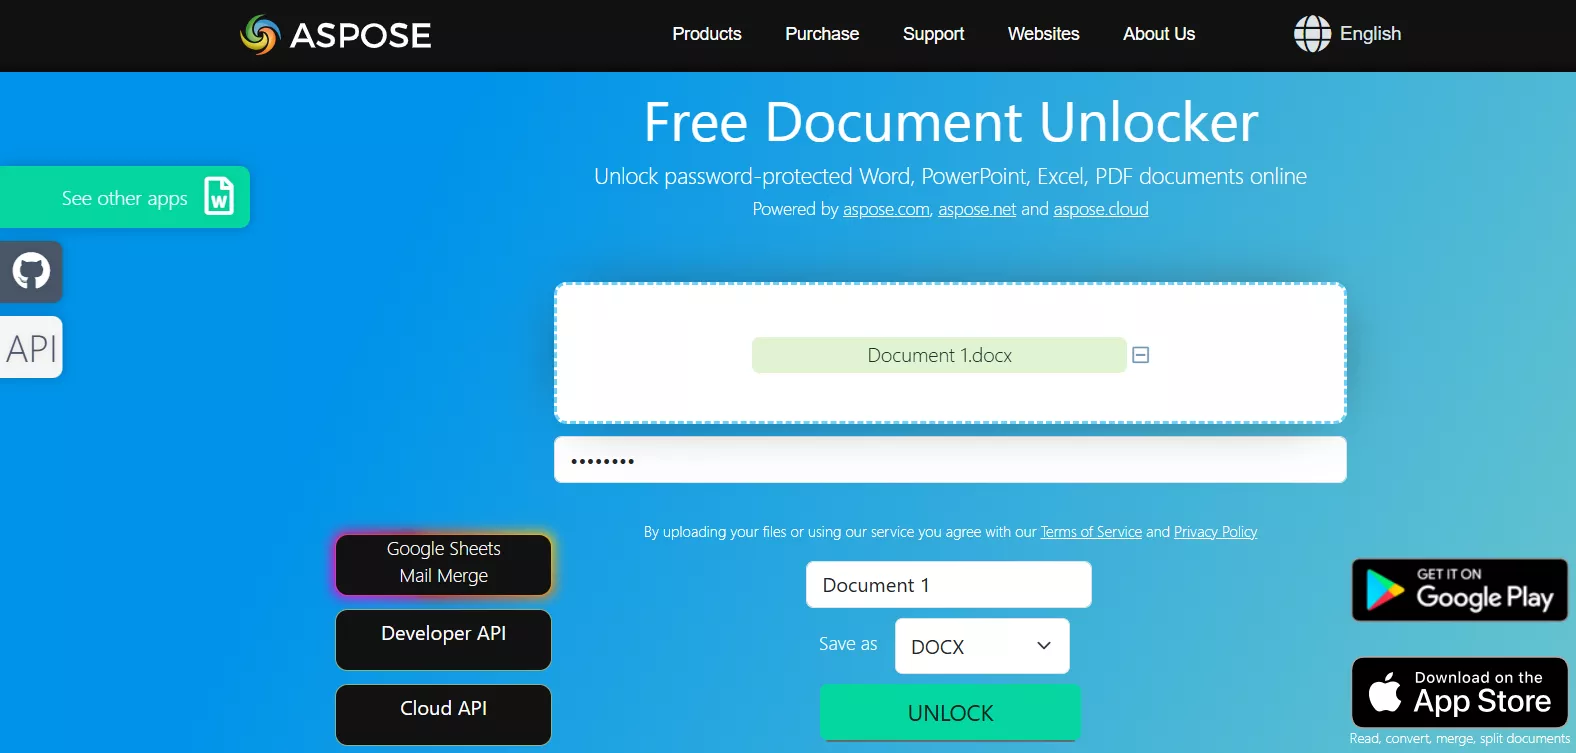The image size is (1576, 753).
Task: Expand the Websites menu
Action: 1043,34
